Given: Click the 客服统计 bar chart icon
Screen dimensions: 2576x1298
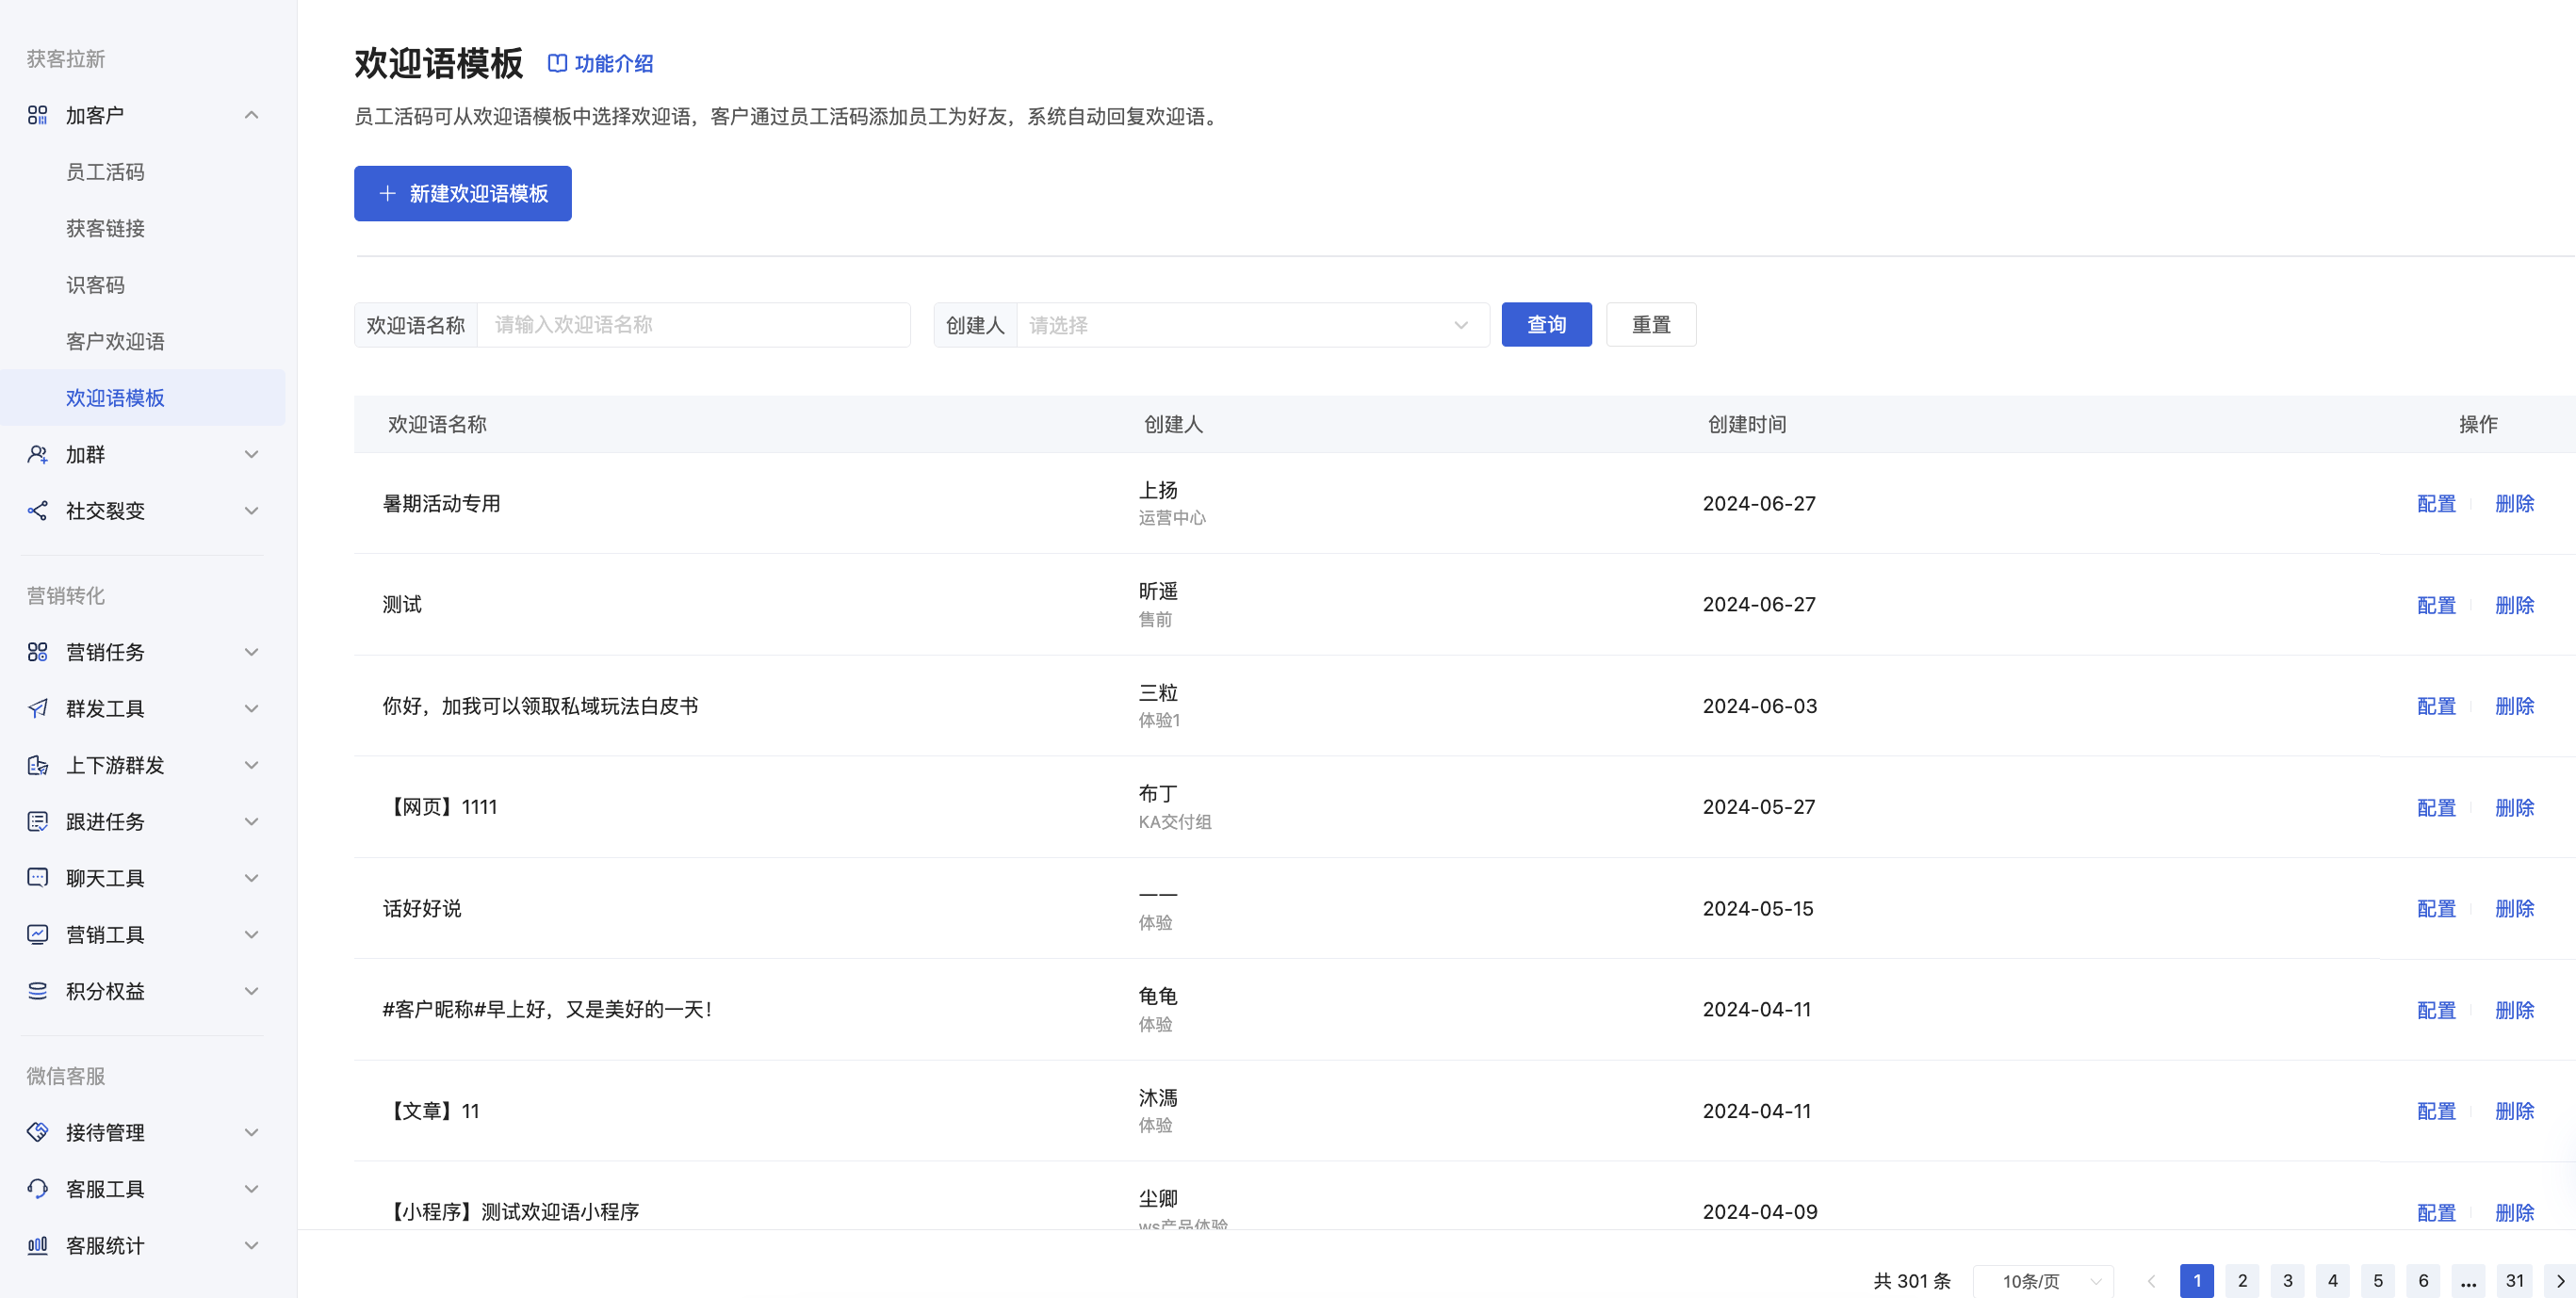Looking at the screenshot, I should point(37,1245).
